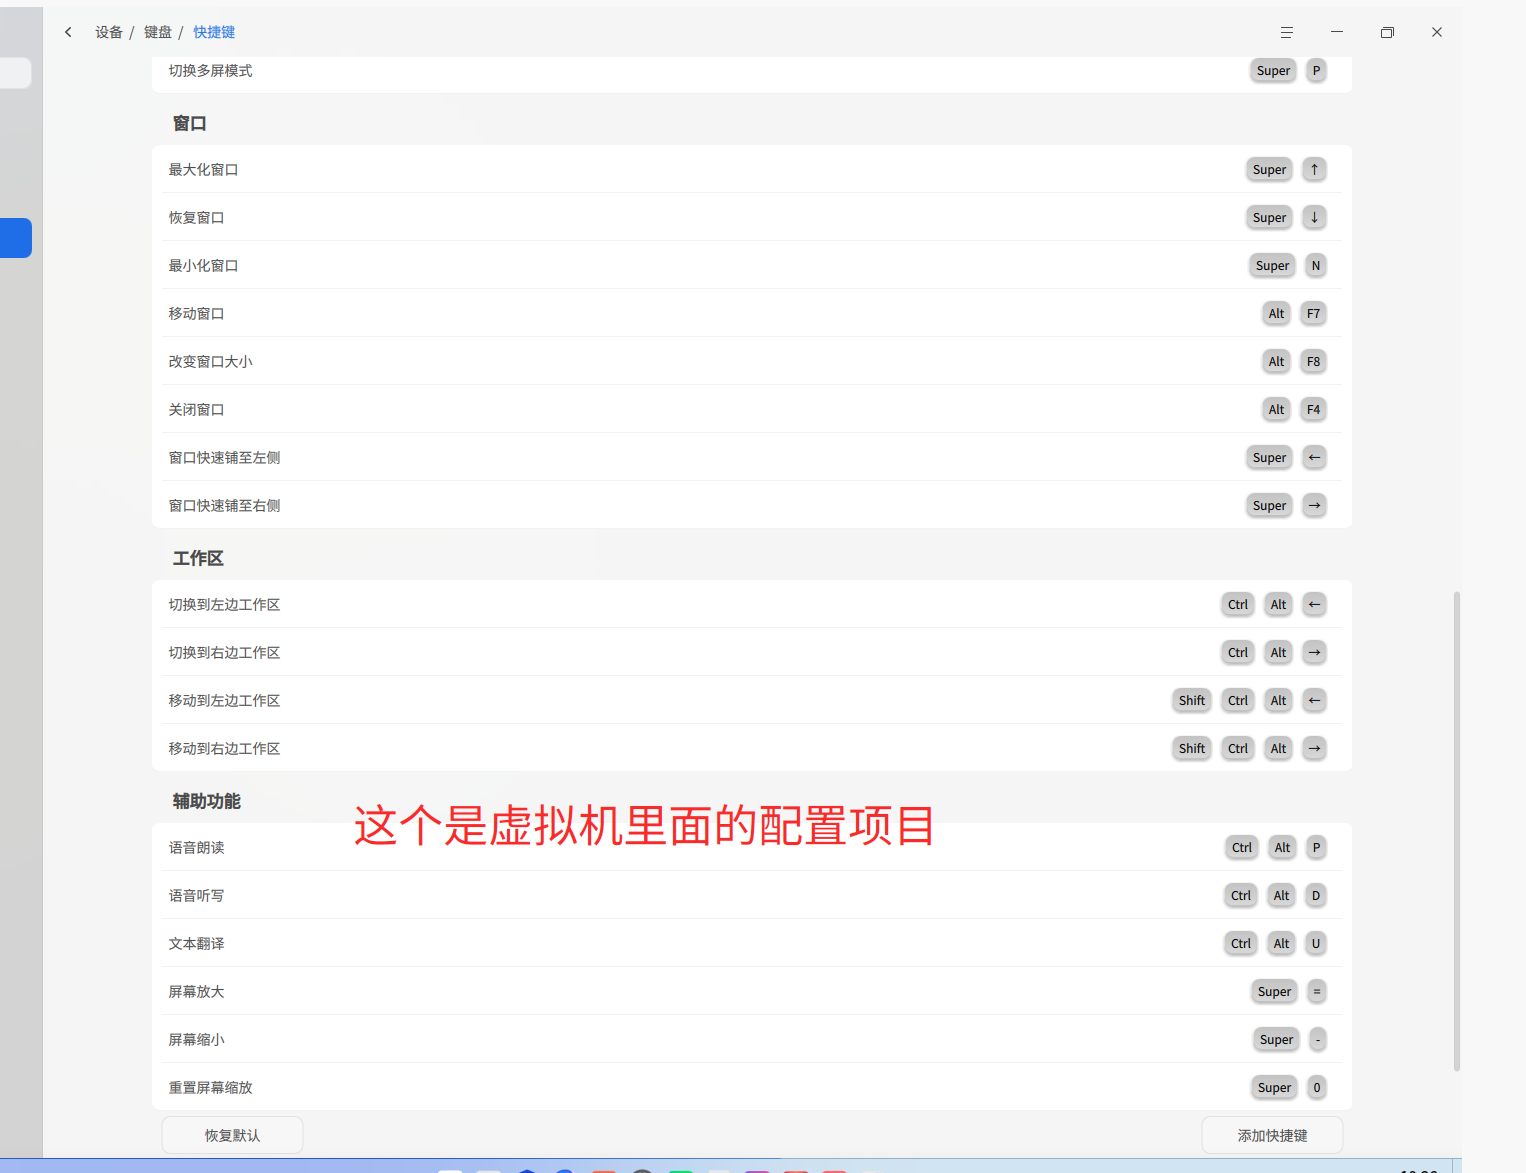Screen dimensions: 1526x1173
Task: Select the 切换到左边工作区 row
Action: 752,604
